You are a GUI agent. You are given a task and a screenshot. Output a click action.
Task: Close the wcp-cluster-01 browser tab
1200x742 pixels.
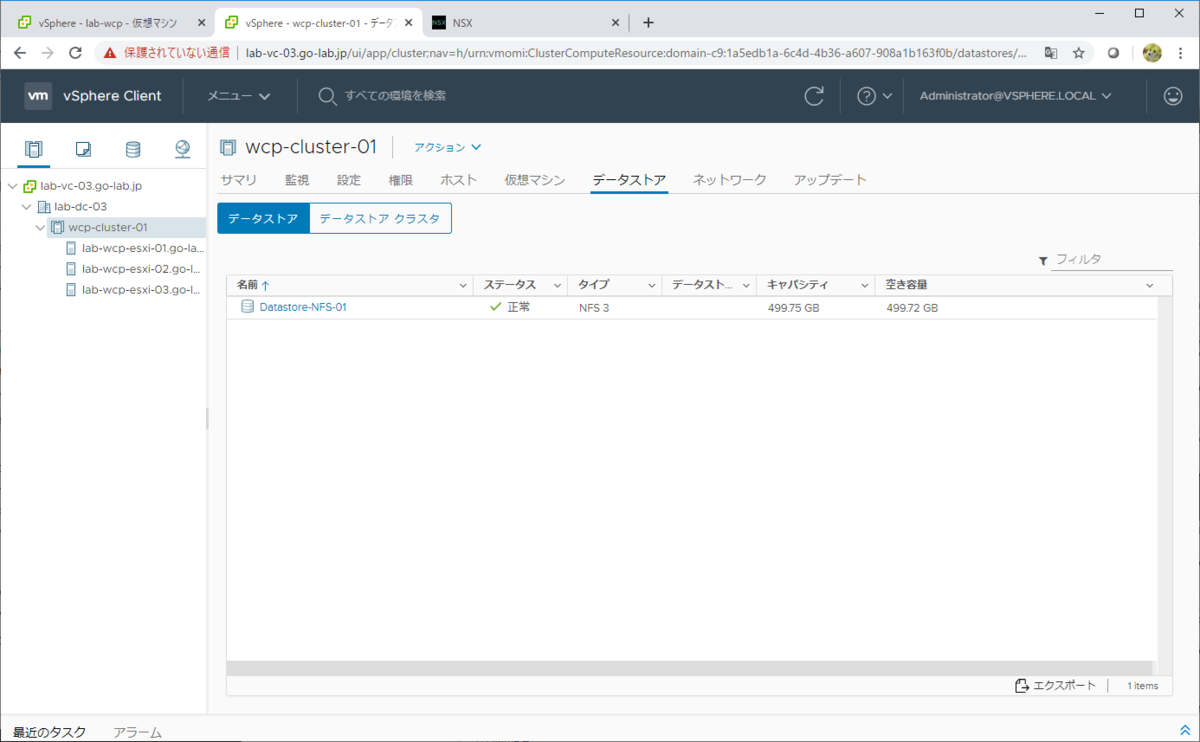coord(406,22)
